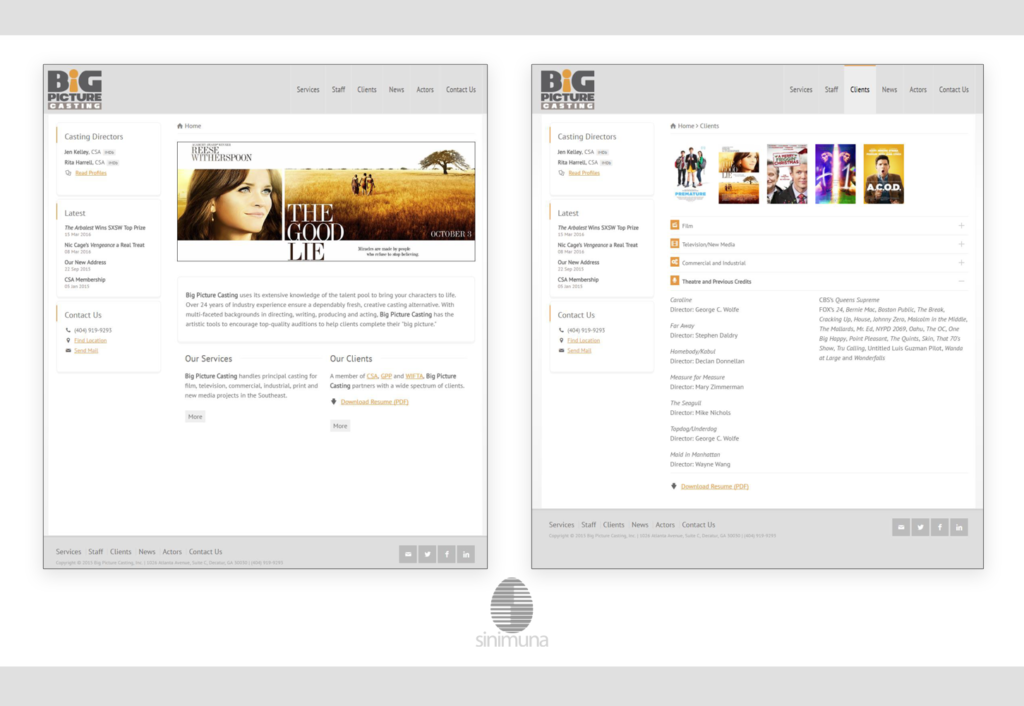Click the map pin icon in right page Contact Us

pos(561,340)
